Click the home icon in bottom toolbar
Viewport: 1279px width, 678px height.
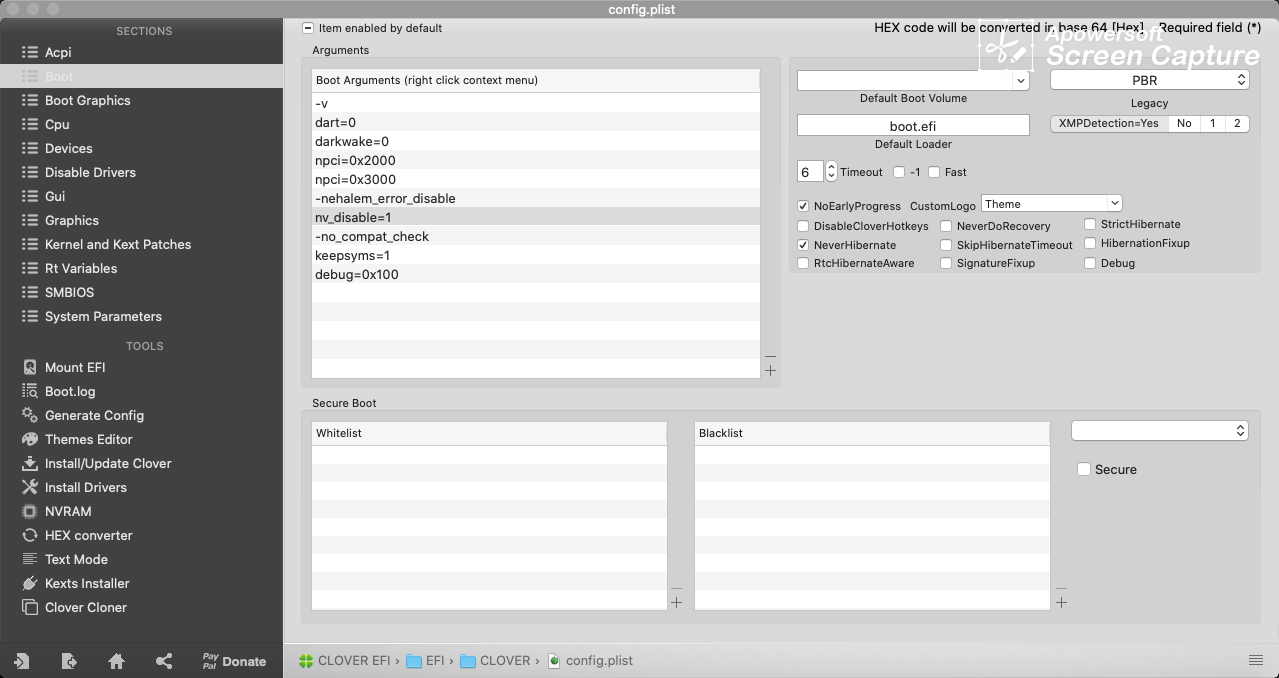click(x=116, y=661)
